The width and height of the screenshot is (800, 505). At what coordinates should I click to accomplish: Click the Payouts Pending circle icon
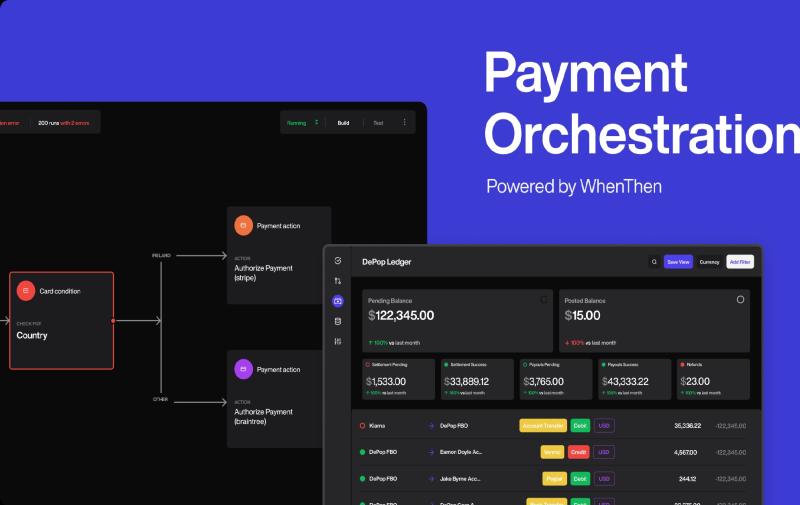point(525,365)
